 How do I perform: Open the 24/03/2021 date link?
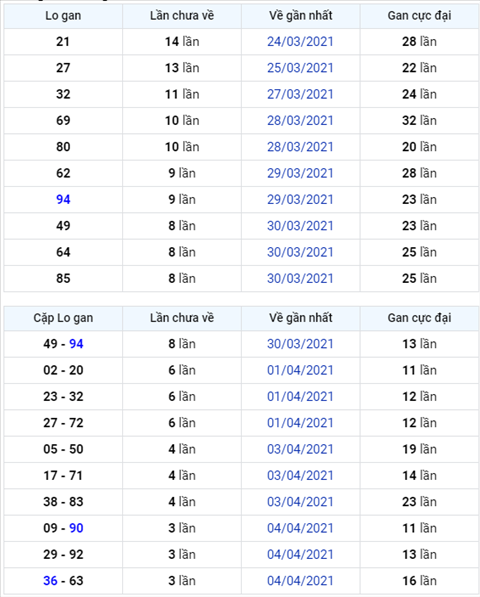click(300, 42)
